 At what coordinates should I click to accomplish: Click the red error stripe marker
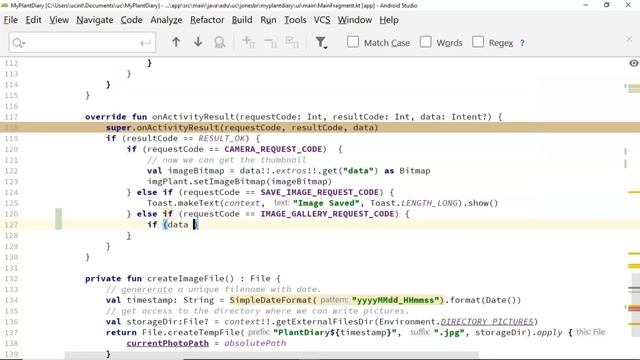(x=634, y=309)
